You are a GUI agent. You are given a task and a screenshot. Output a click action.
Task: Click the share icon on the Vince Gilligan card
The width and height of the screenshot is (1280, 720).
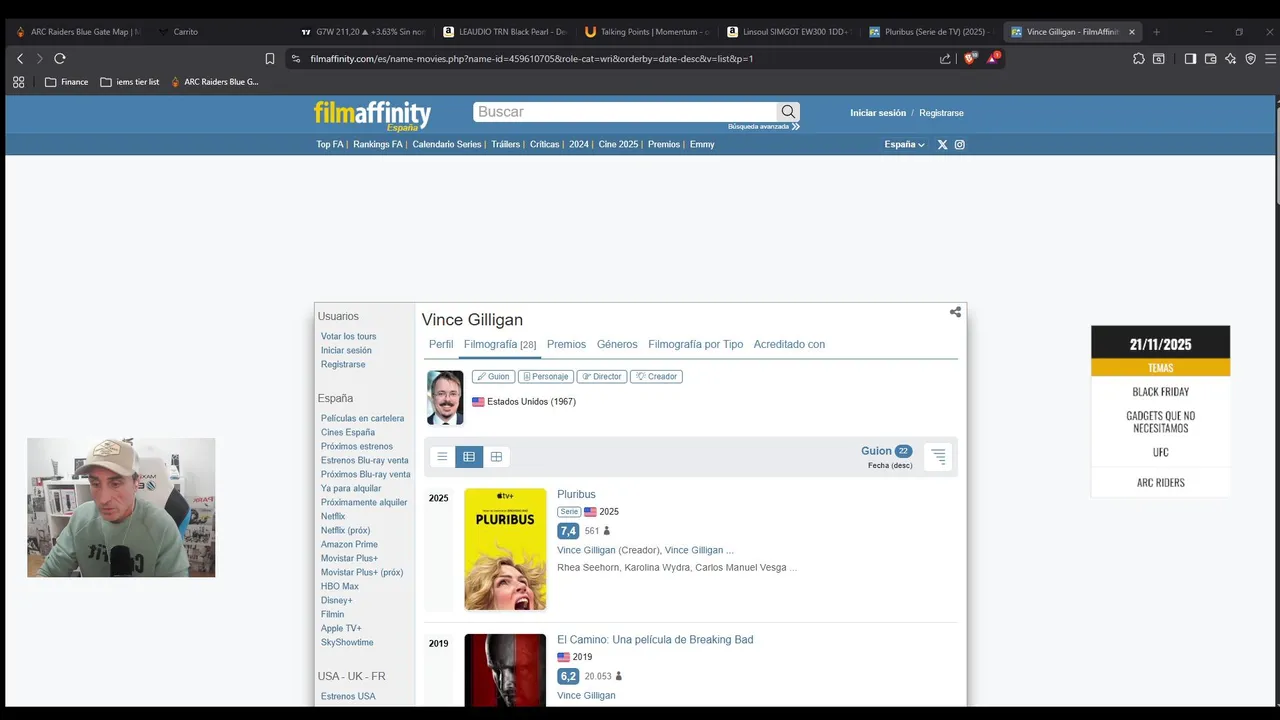(x=955, y=312)
